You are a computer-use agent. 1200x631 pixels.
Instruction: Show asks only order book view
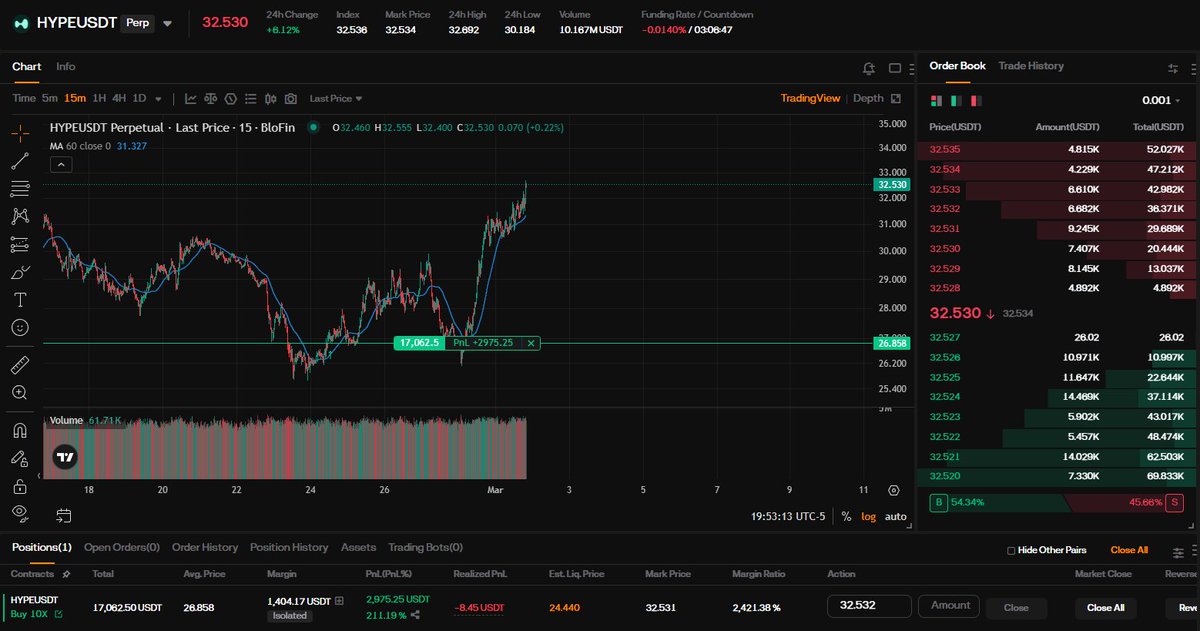(x=976, y=101)
